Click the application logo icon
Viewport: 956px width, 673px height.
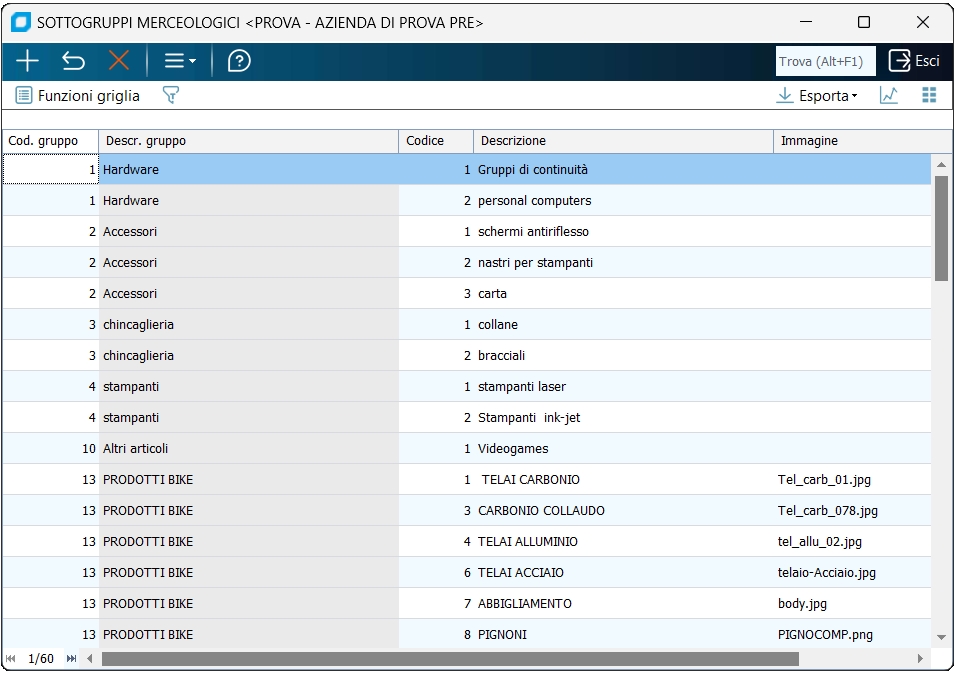click(21, 23)
